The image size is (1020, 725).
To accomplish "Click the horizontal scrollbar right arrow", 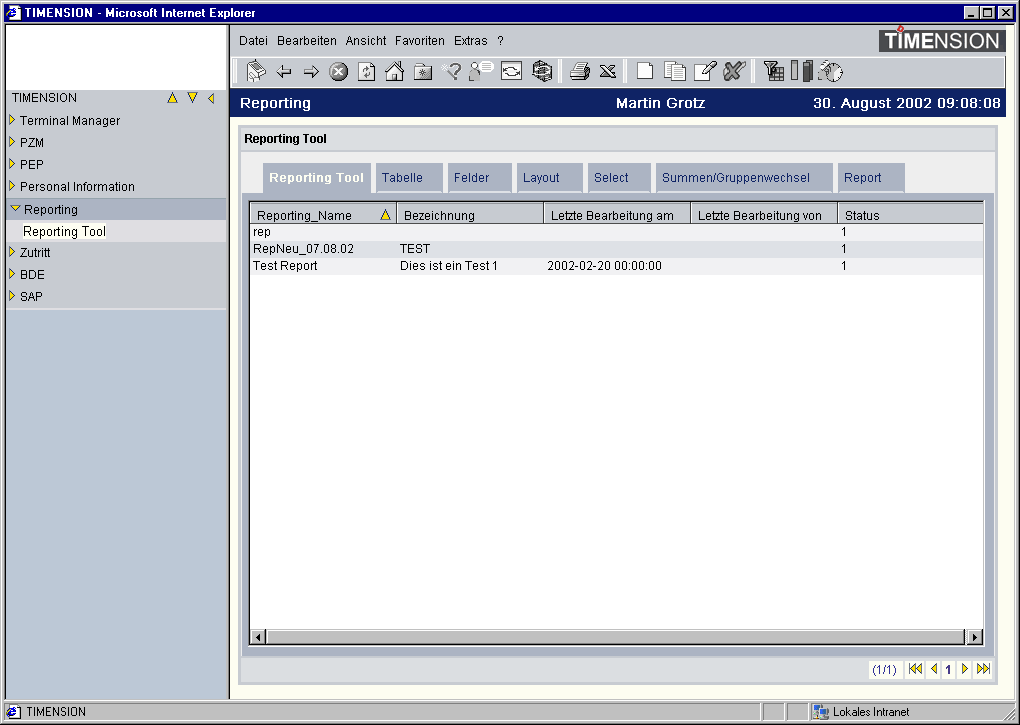I will (974, 637).
